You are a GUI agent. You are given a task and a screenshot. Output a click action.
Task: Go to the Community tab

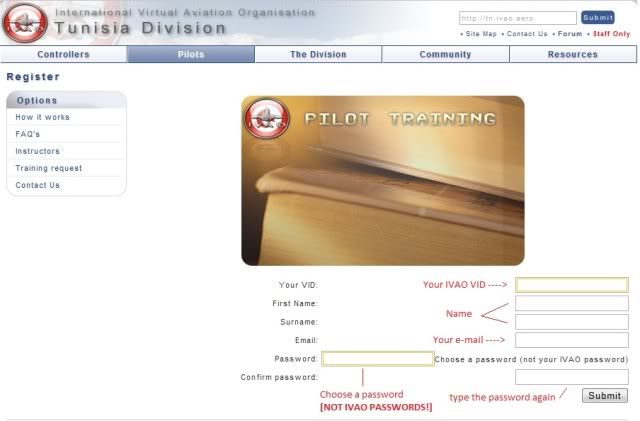445,54
